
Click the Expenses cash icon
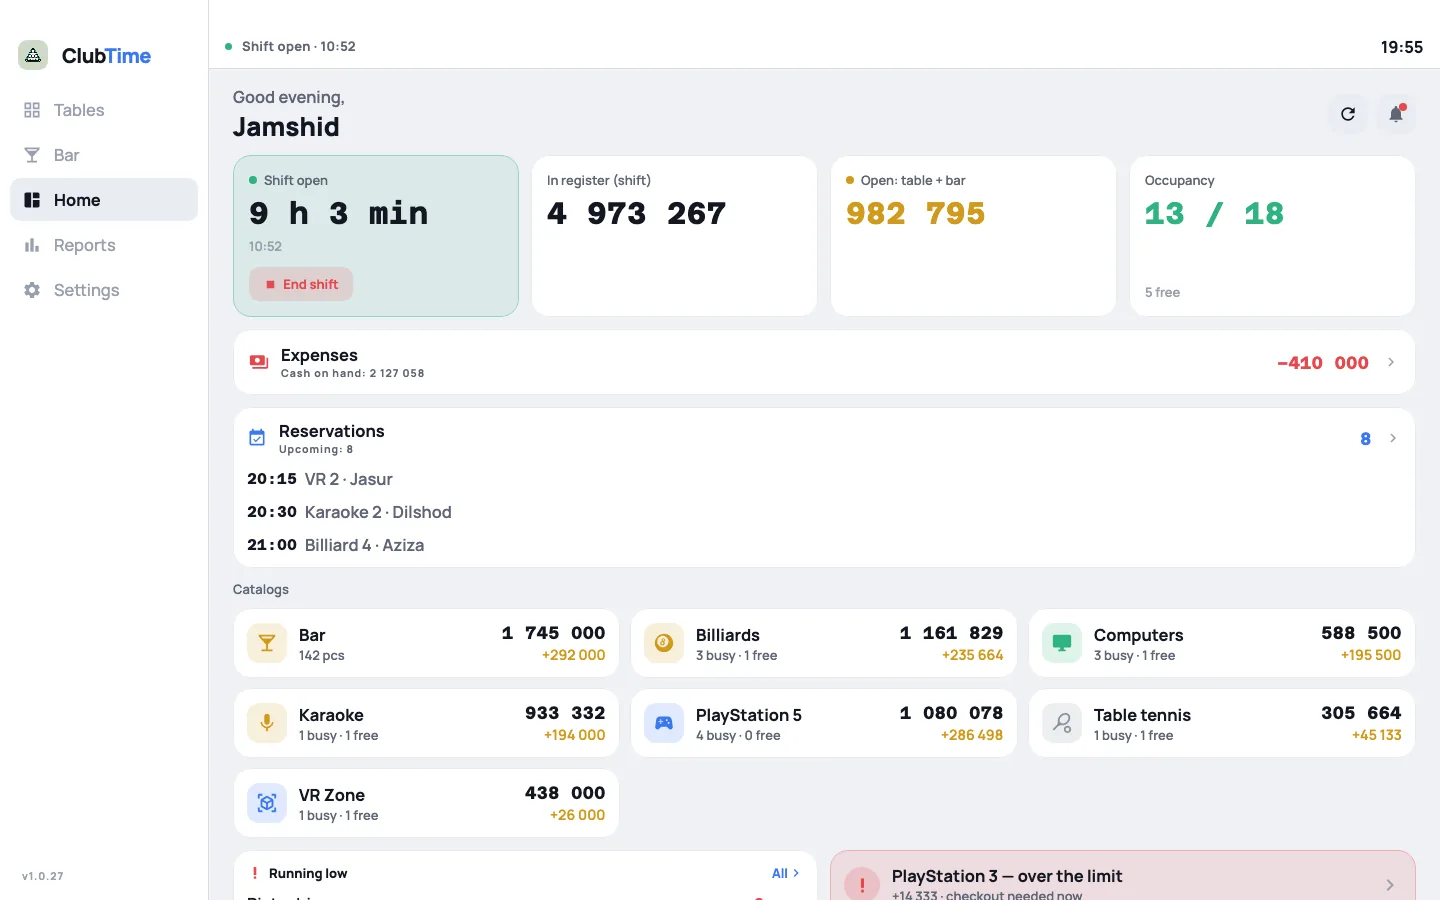(259, 362)
